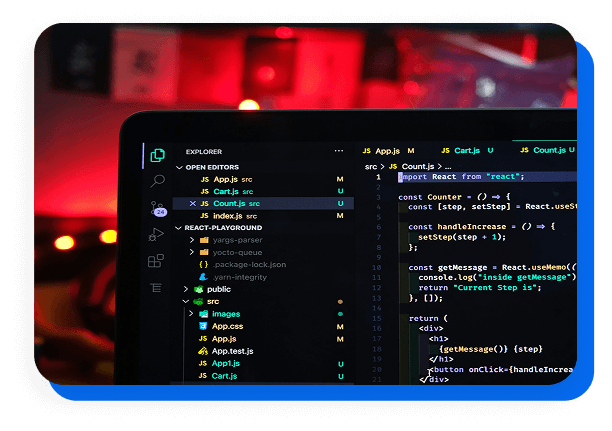
Task: Click the JS icon on the Cart.js tab
Action: pyautogui.click(x=445, y=150)
